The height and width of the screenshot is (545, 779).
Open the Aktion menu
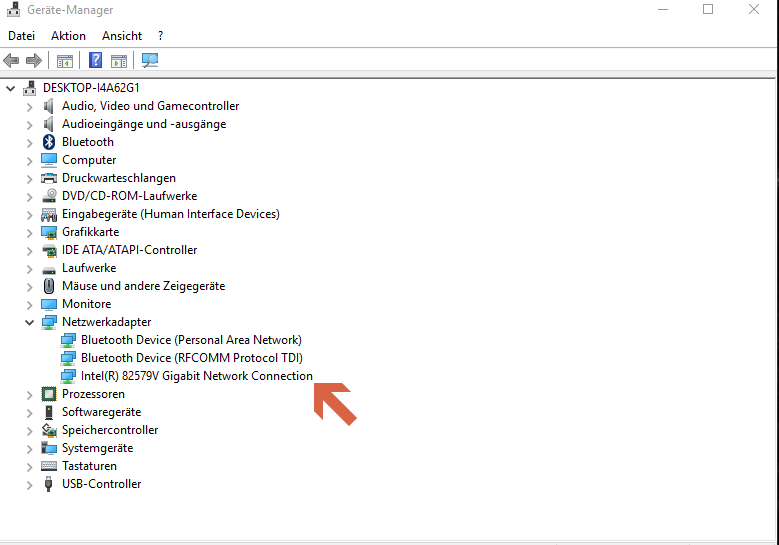68,36
